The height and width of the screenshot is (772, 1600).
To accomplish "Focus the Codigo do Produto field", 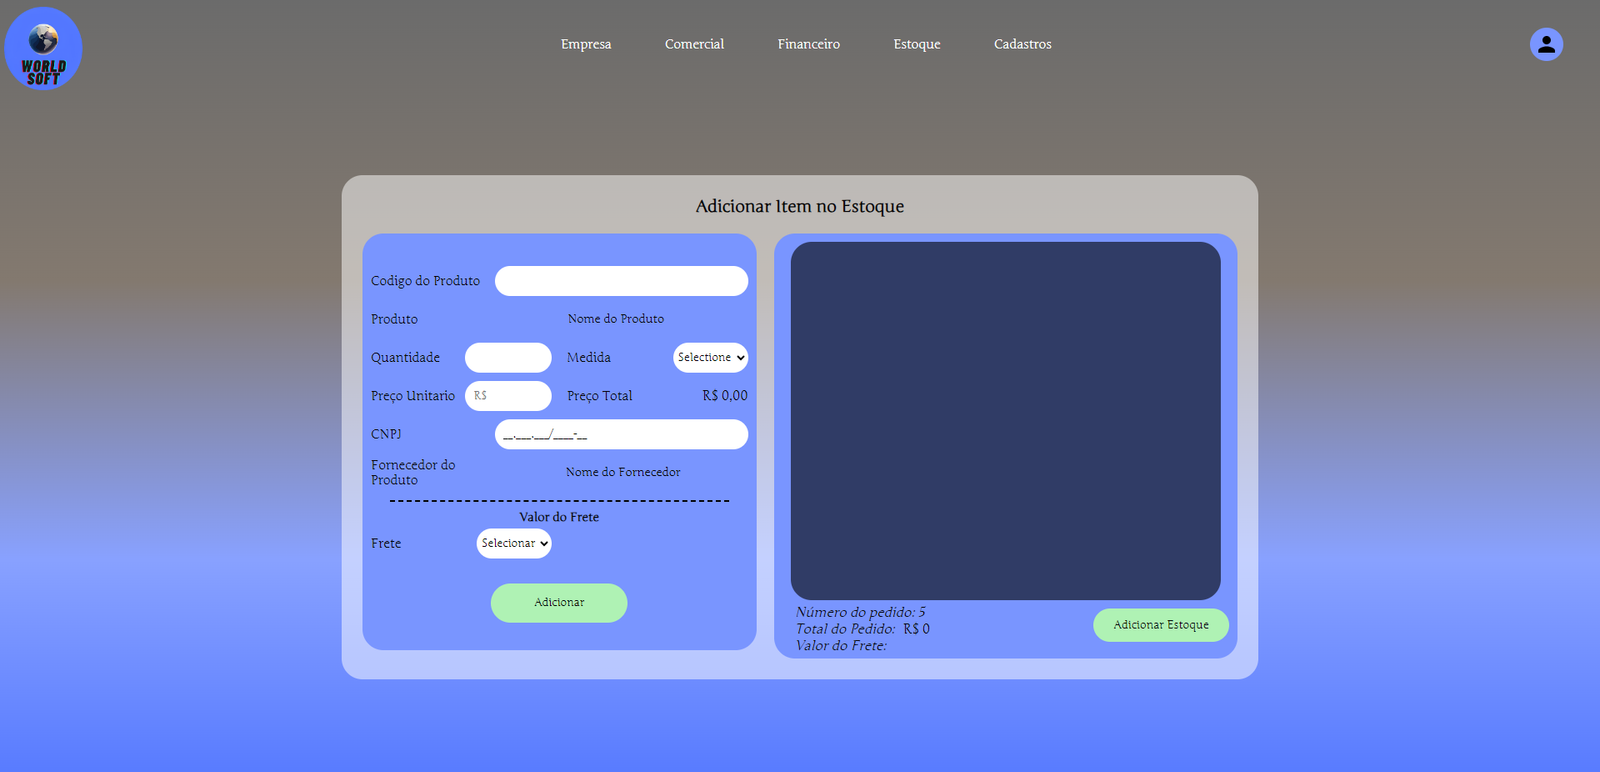I will tap(621, 281).
